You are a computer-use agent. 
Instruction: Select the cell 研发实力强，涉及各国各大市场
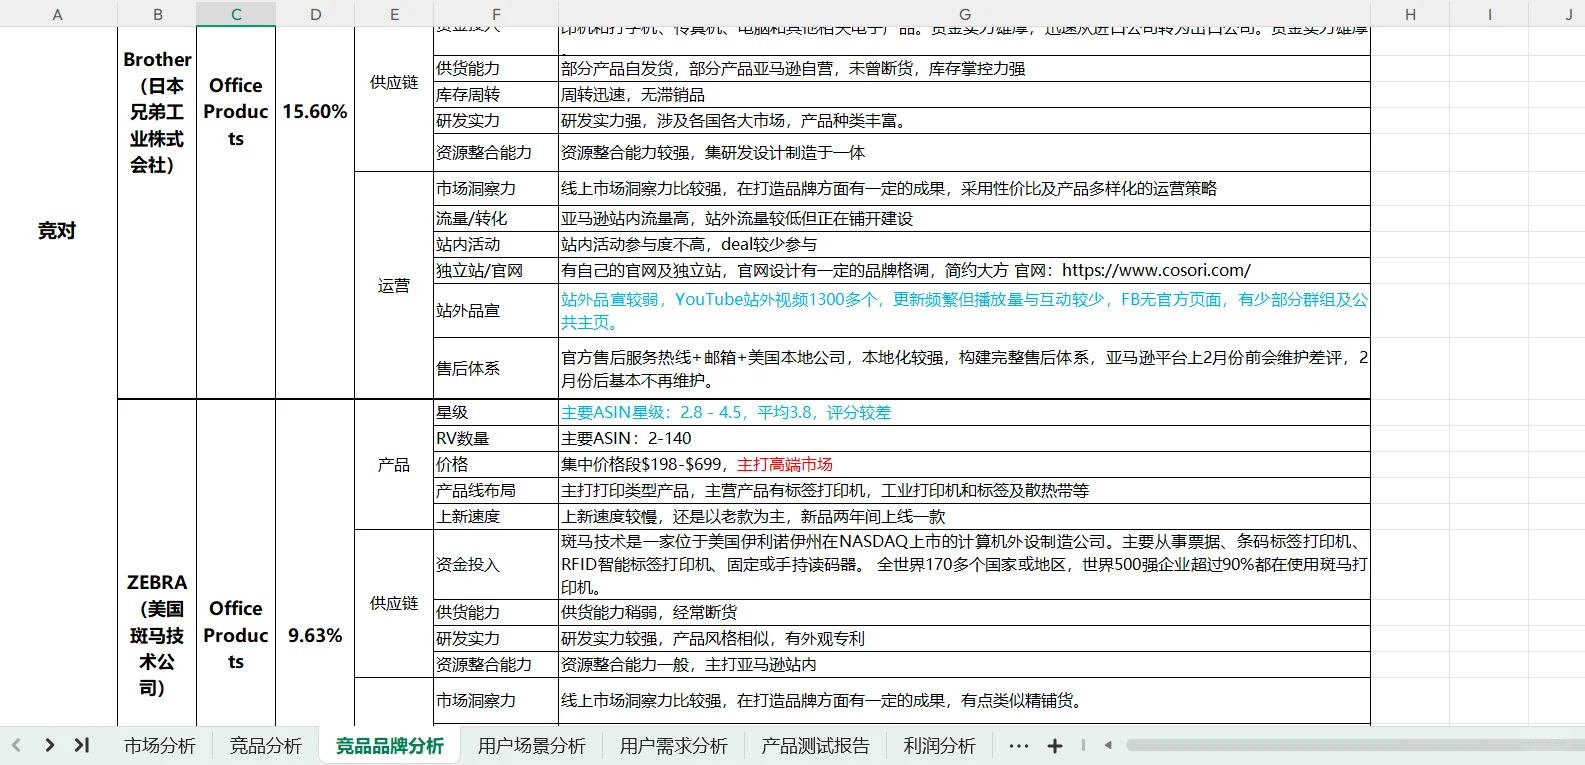(964, 121)
